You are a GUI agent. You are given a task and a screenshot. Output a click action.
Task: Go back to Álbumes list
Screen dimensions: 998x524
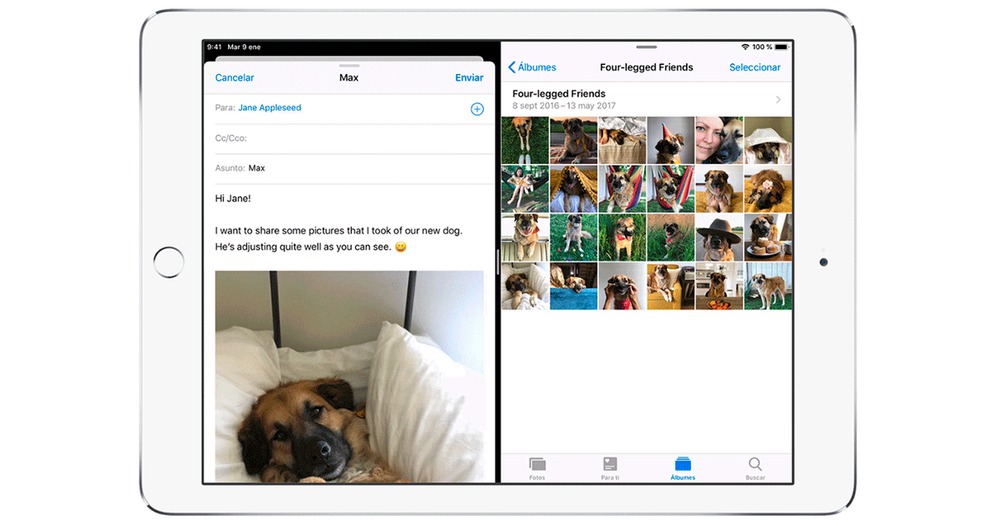coord(532,68)
